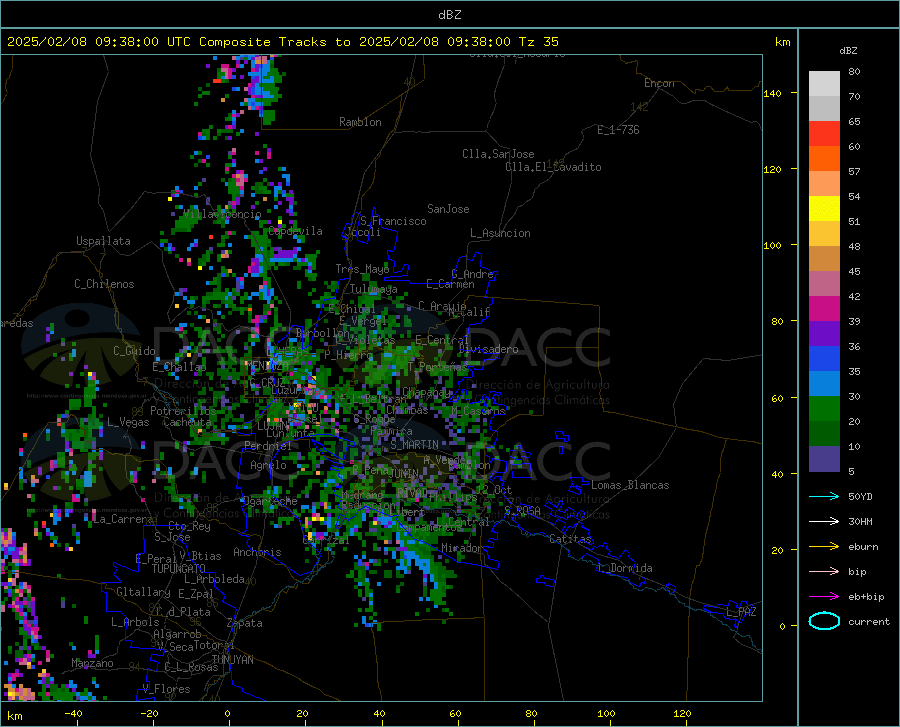Click the Ramblon place label
Viewport: 900px width, 727px height.
pyautogui.click(x=360, y=122)
